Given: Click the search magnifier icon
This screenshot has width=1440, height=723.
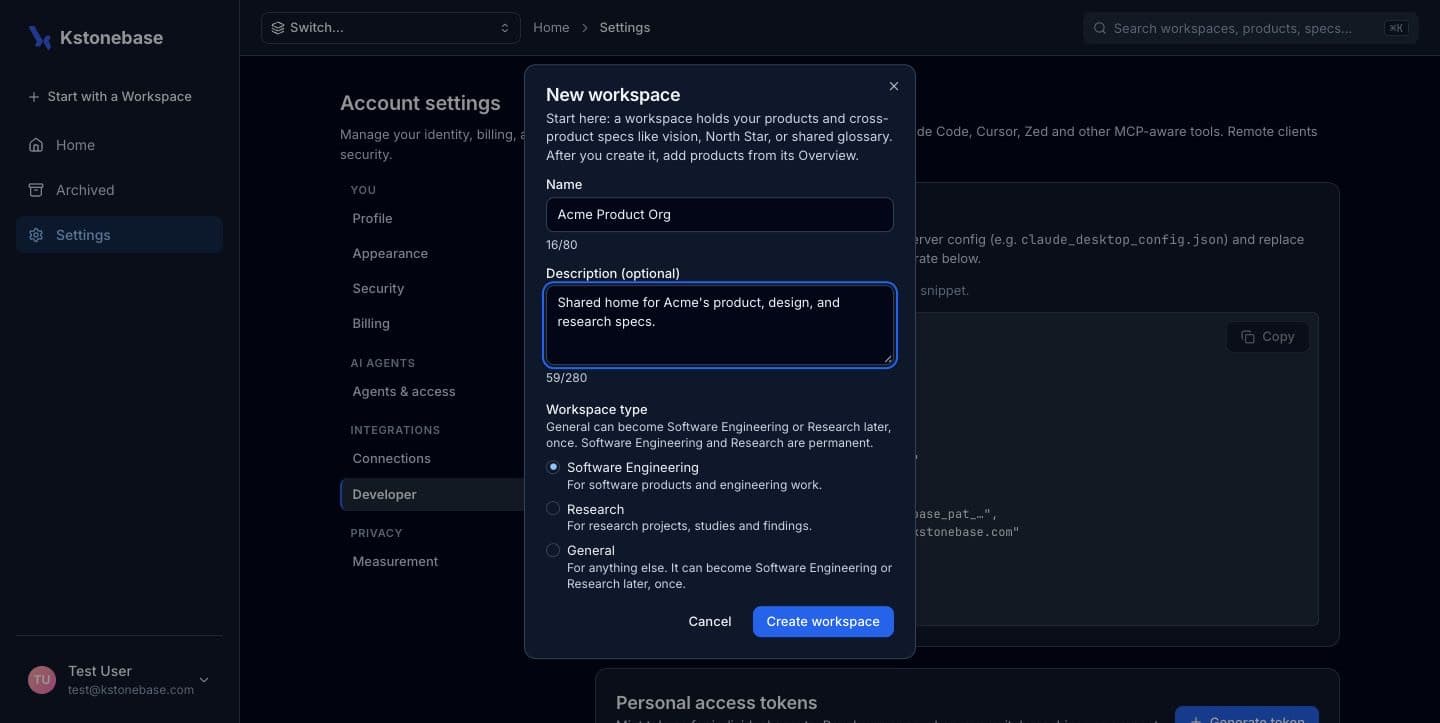Looking at the screenshot, I should (x=1100, y=28).
